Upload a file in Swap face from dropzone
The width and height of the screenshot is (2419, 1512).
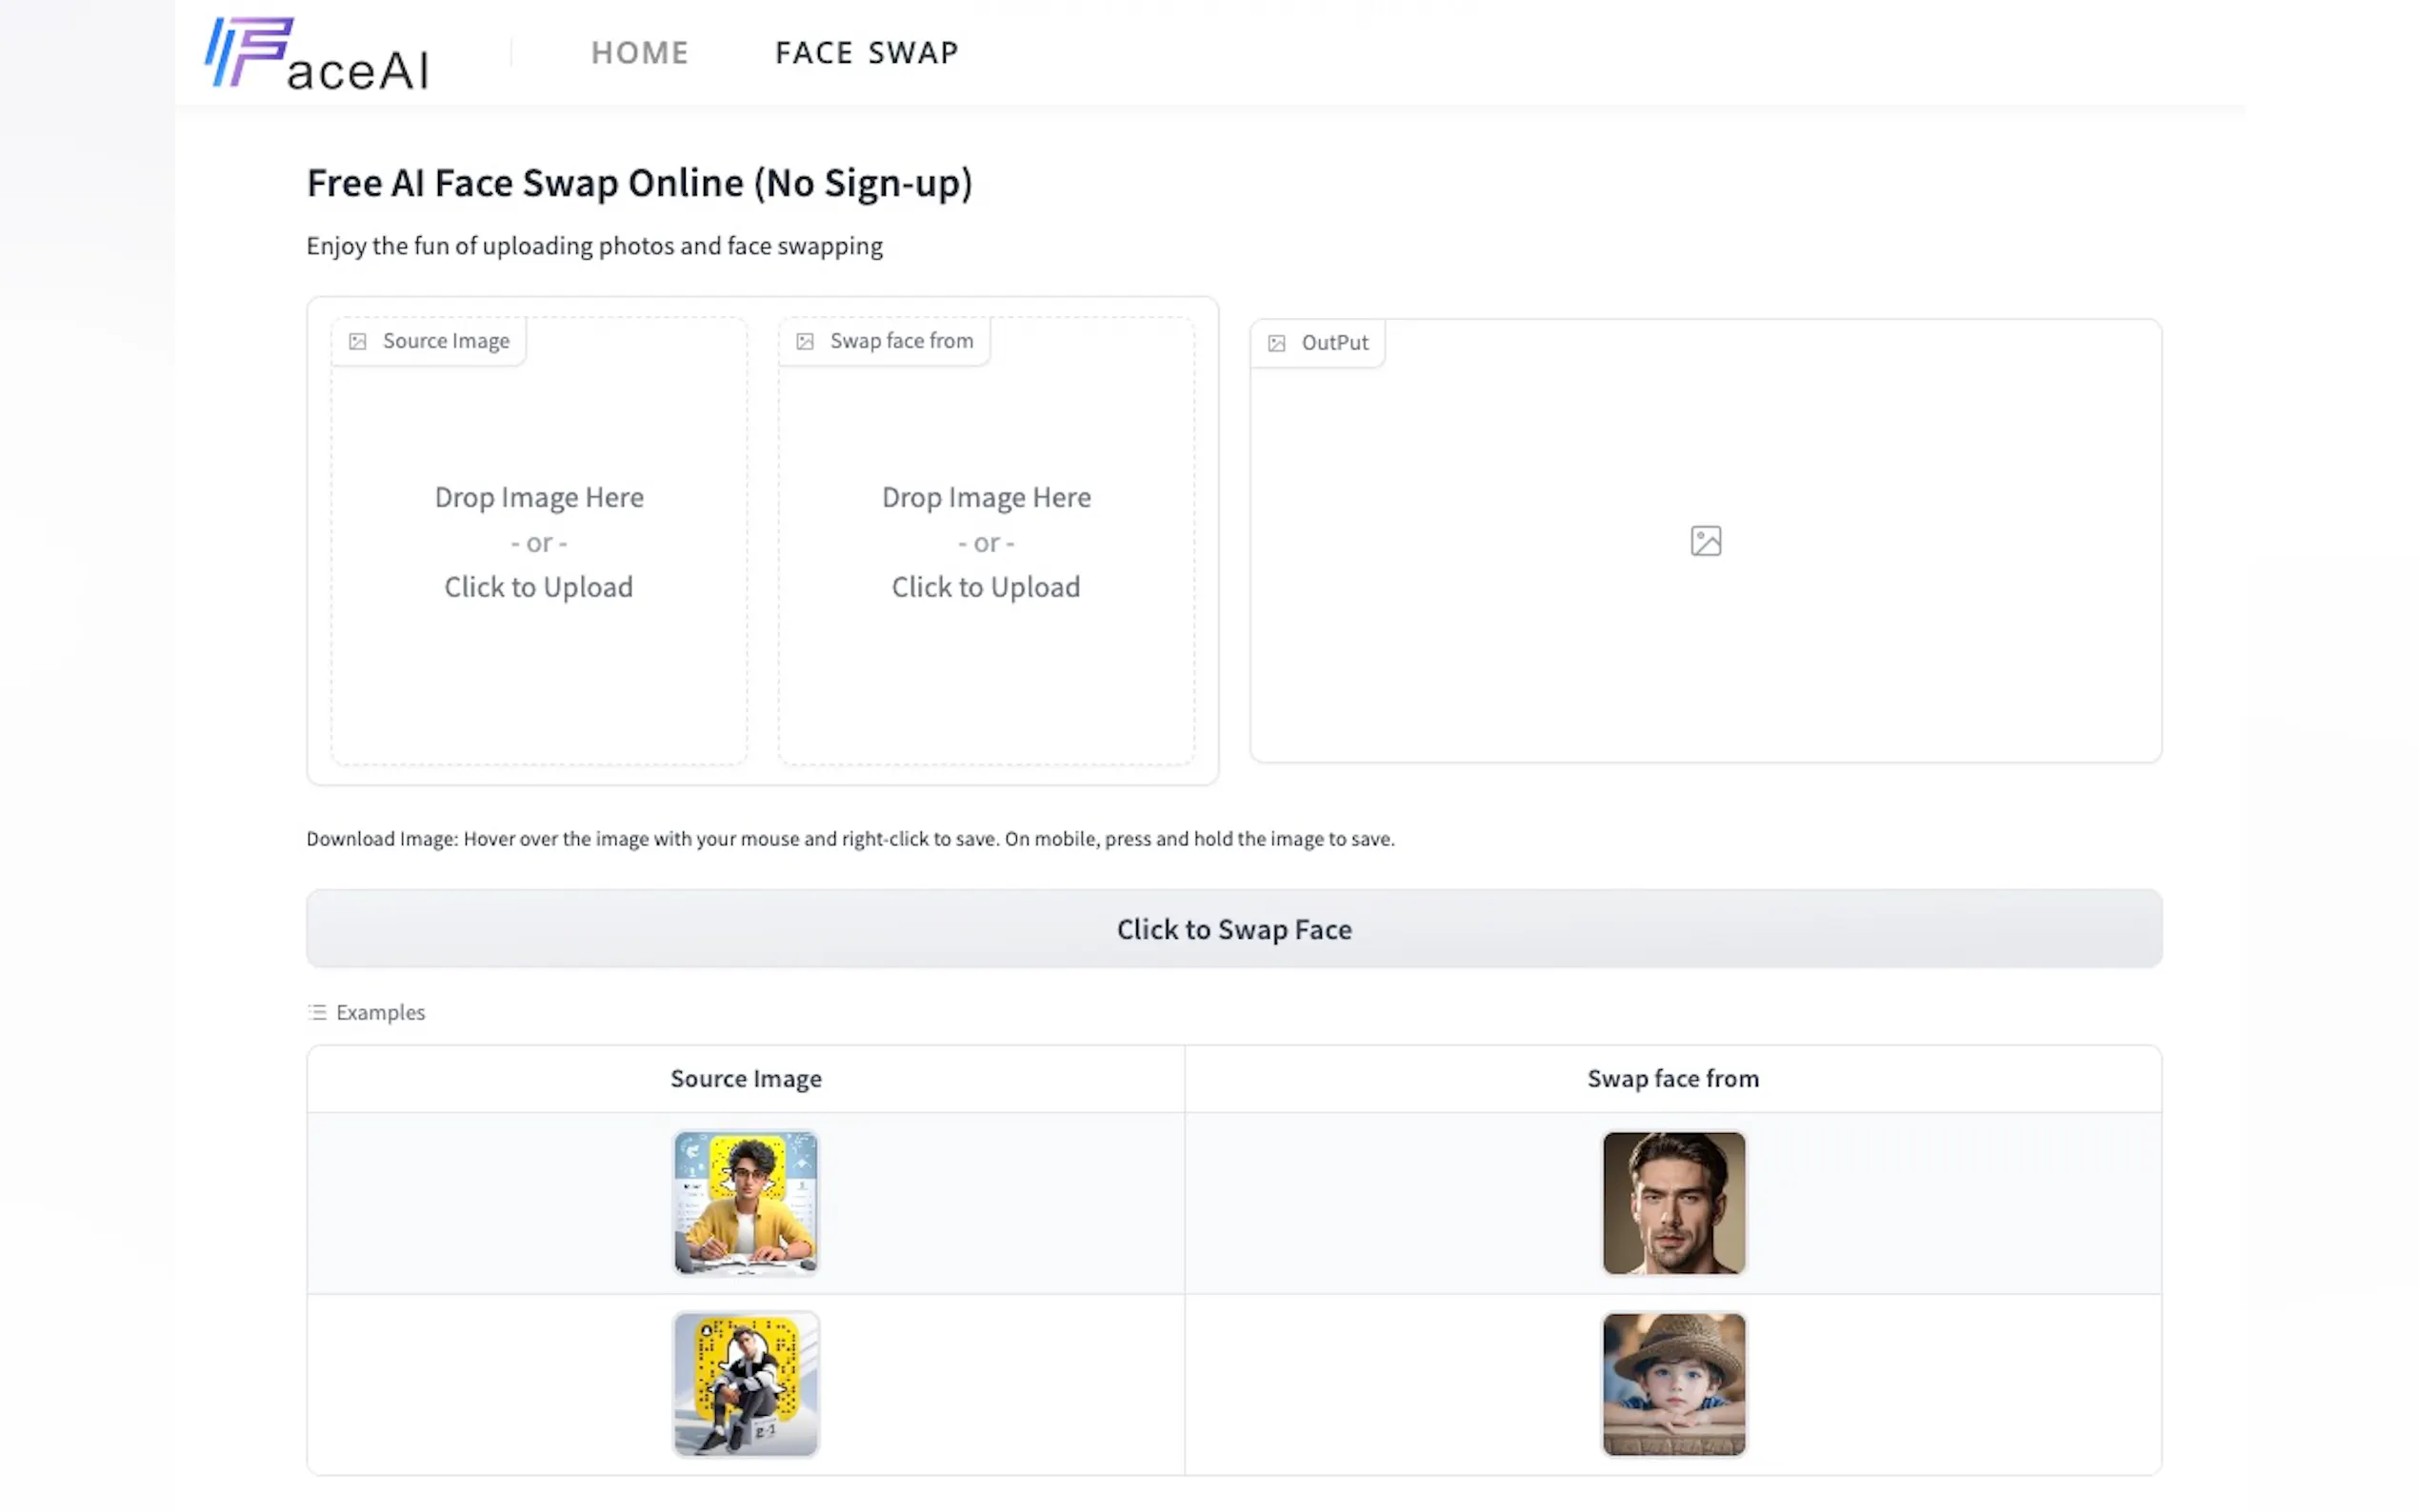click(985, 542)
